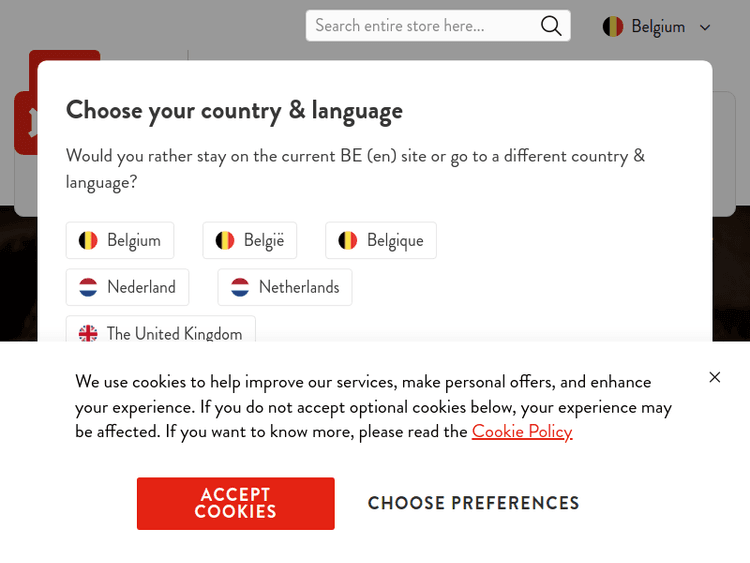Click the Dutch flag beside Nederland
Image resolution: width=750 pixels, height=563 pixels.
(89, 287)
